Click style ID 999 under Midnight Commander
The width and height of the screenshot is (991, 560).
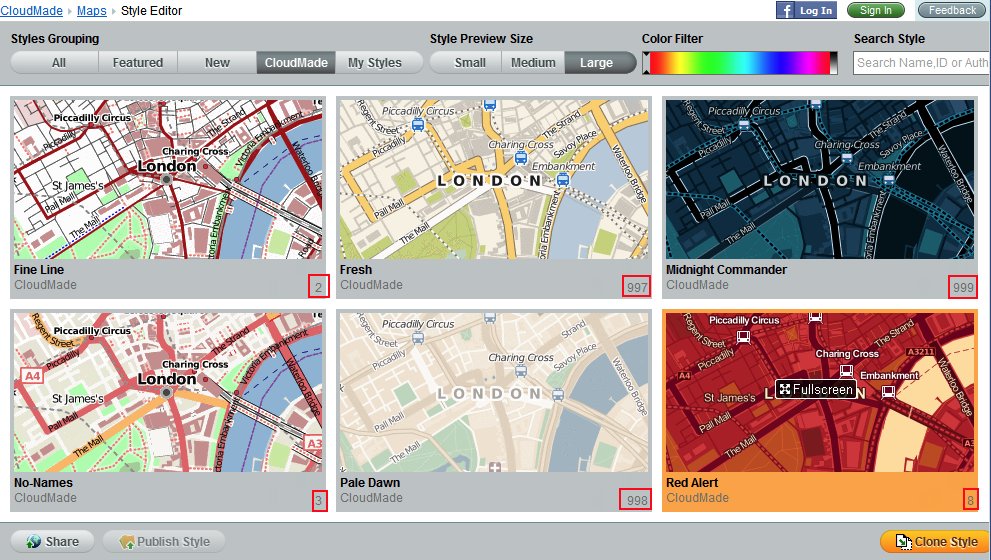pos(963,287)
